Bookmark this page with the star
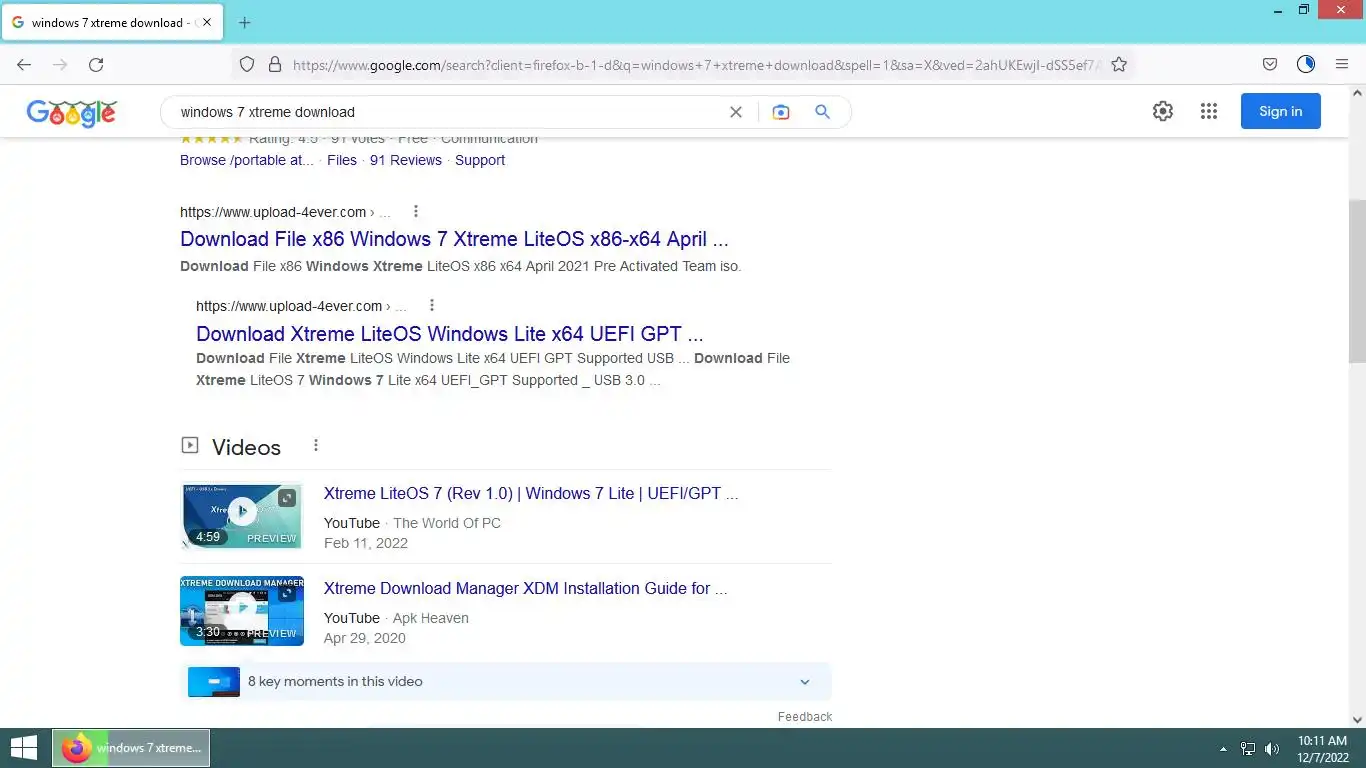This screenshot has height=768, width=1366. tap(1119, 64)
